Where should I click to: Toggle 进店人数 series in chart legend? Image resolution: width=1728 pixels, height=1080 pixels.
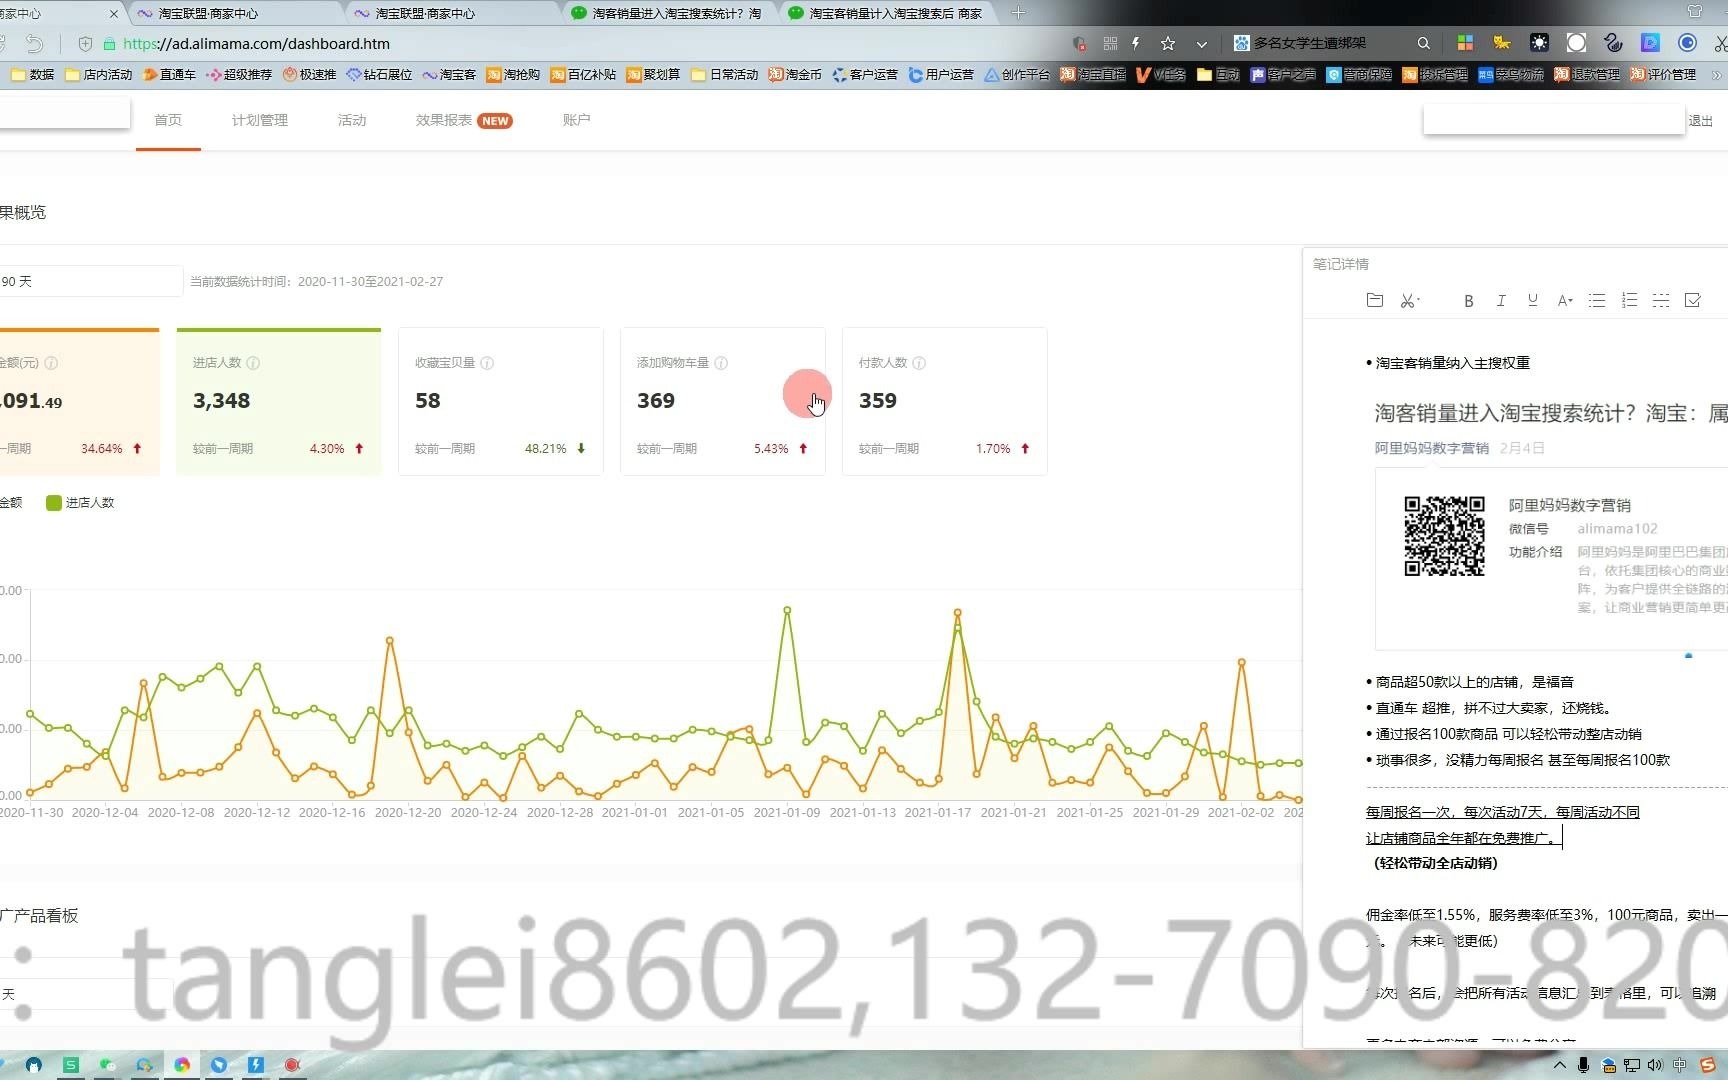(x=81, y=503)
